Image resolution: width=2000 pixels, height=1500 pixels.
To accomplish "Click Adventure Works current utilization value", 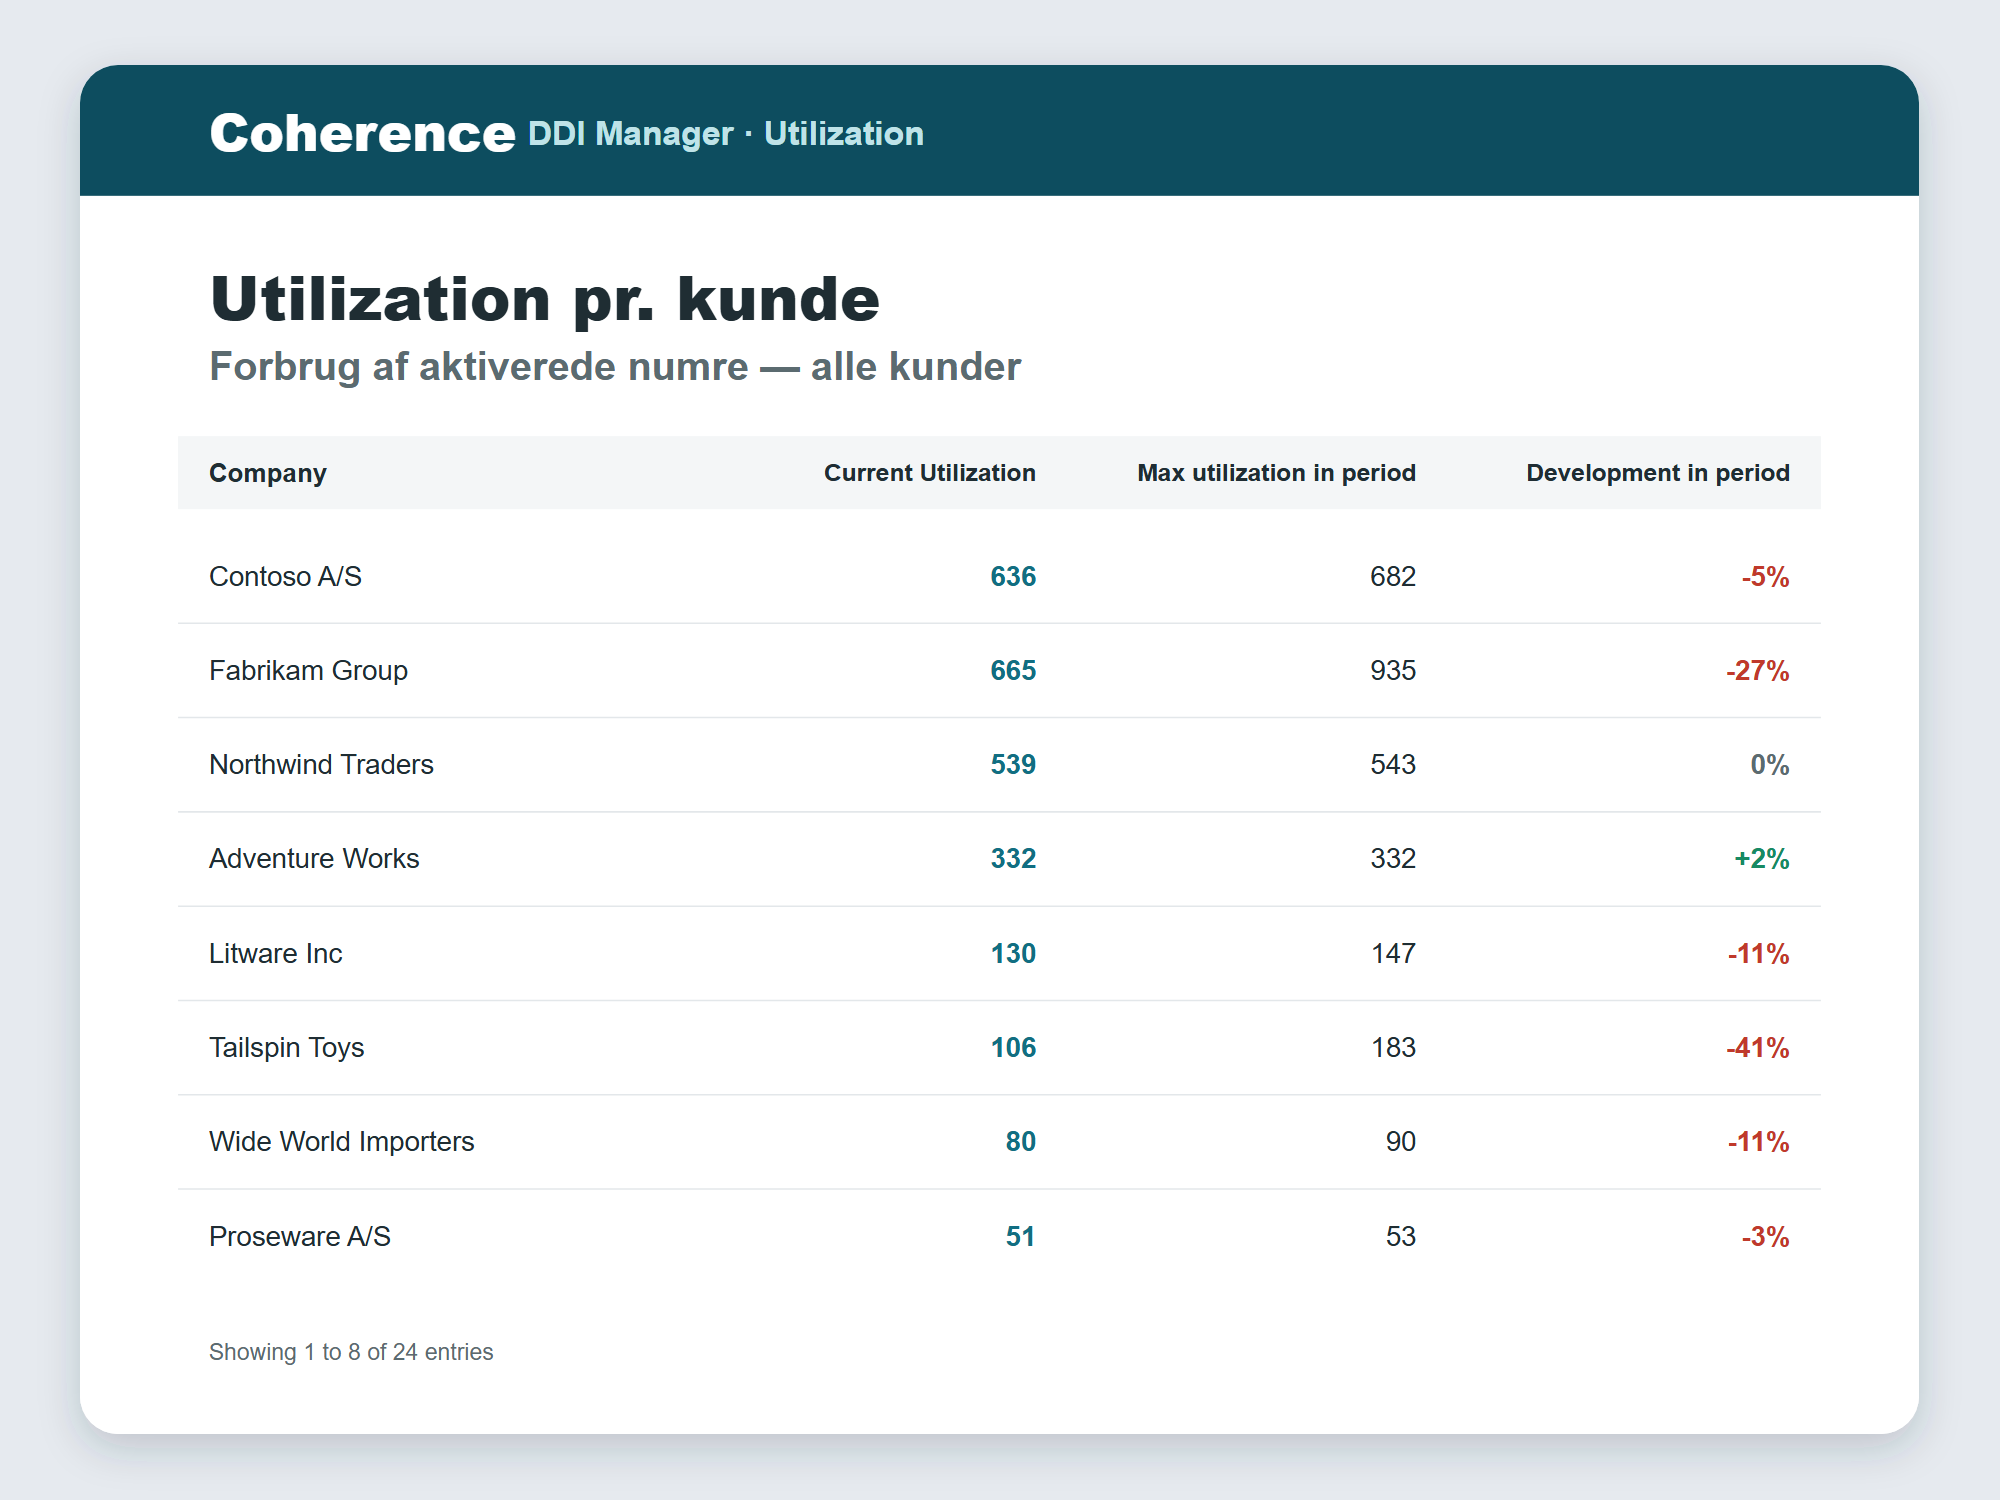I will [1013, 859].
